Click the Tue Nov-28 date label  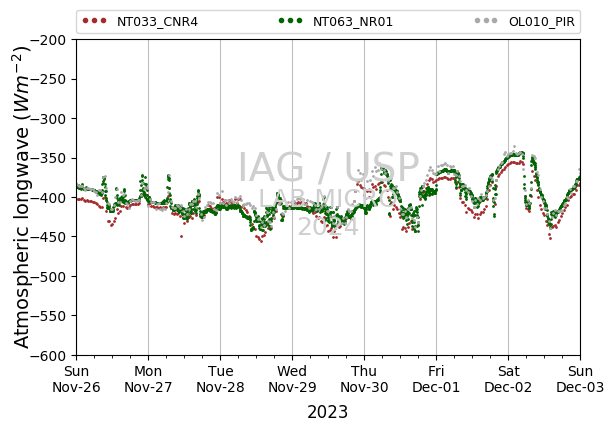coord(220,379)
